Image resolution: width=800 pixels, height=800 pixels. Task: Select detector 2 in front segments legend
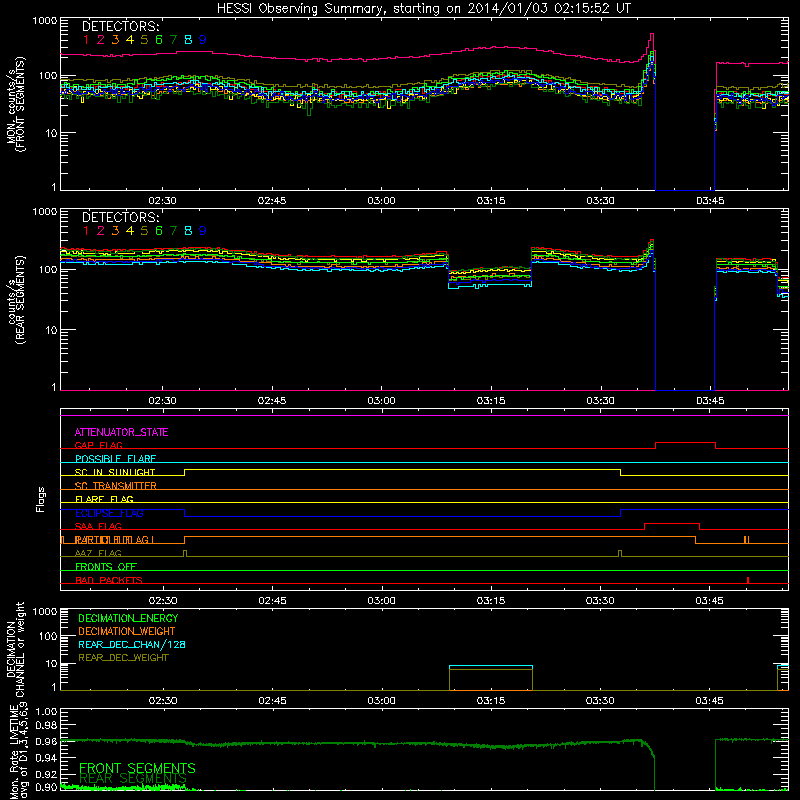[x=101, y=40]
